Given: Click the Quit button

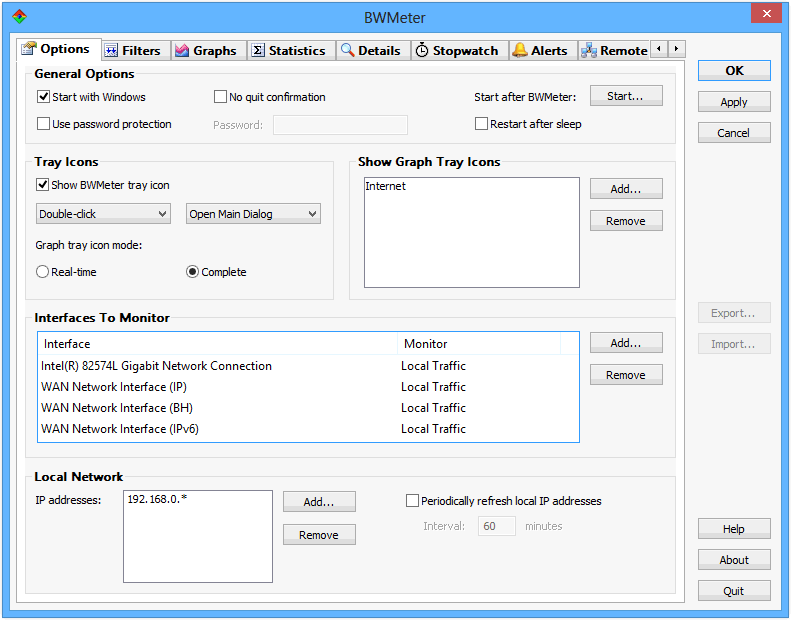Looking at the screenshot, I should tap(734, 591).
